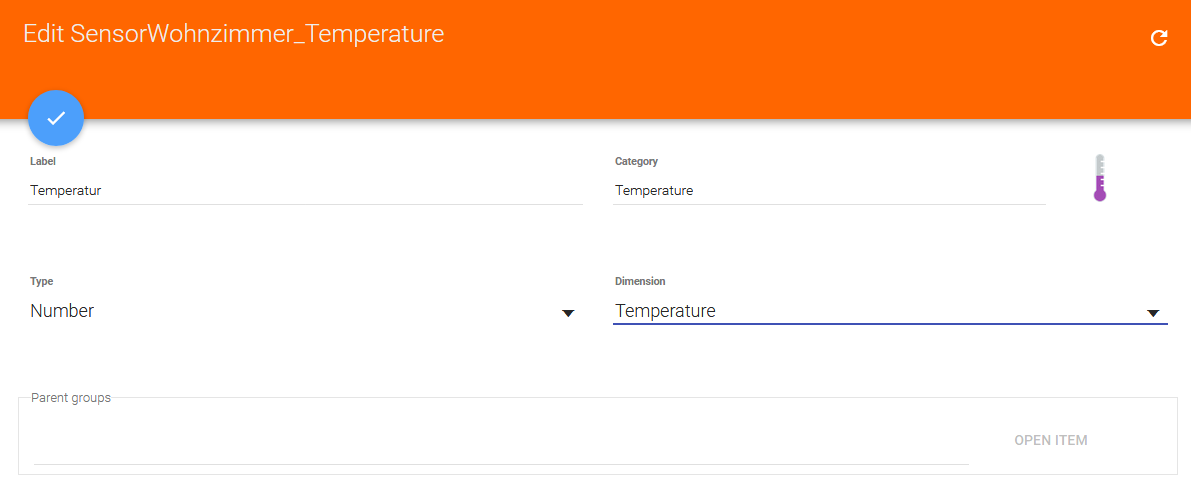1191x495 pixels.
Task: Expand the Dimension dropdown arrow
Action: point(1153,313)
